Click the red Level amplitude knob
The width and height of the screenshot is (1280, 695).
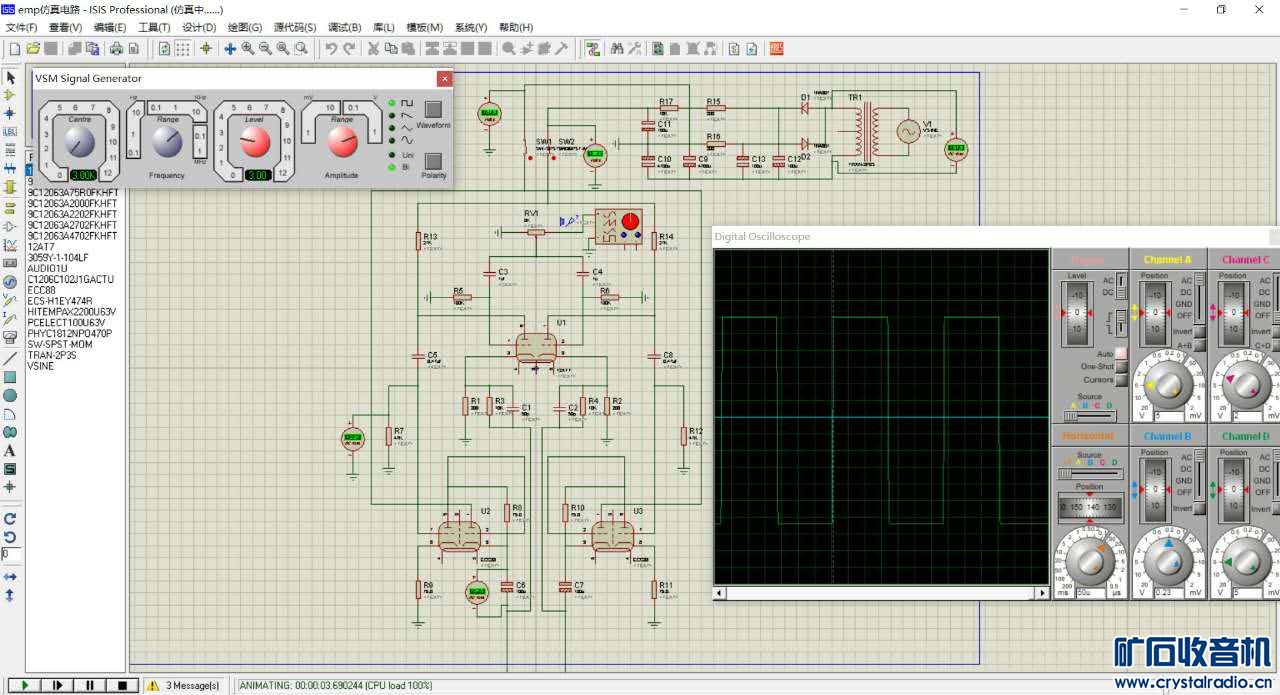point(255,143)
